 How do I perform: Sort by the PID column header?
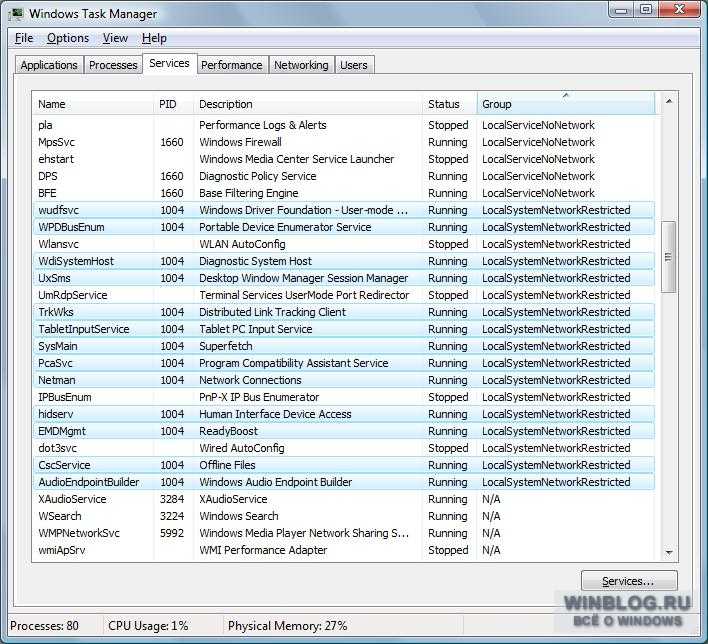click(173, 104)
